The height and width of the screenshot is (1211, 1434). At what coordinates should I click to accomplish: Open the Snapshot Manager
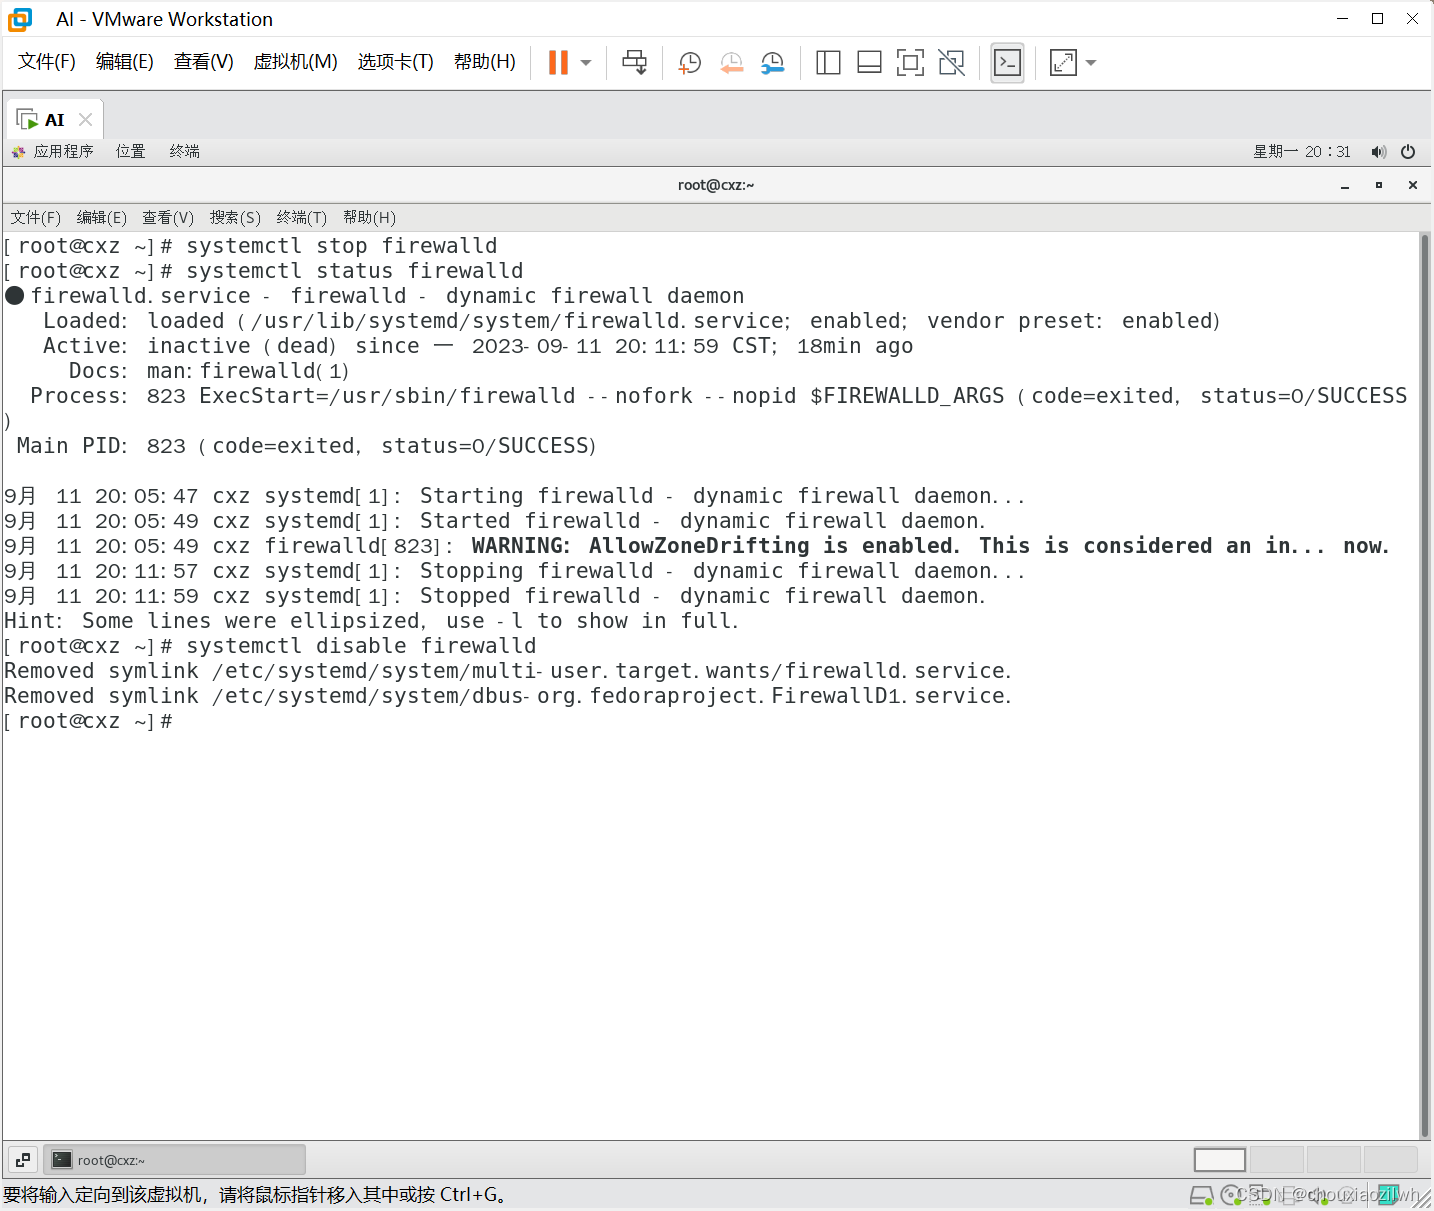pos(772,62)
